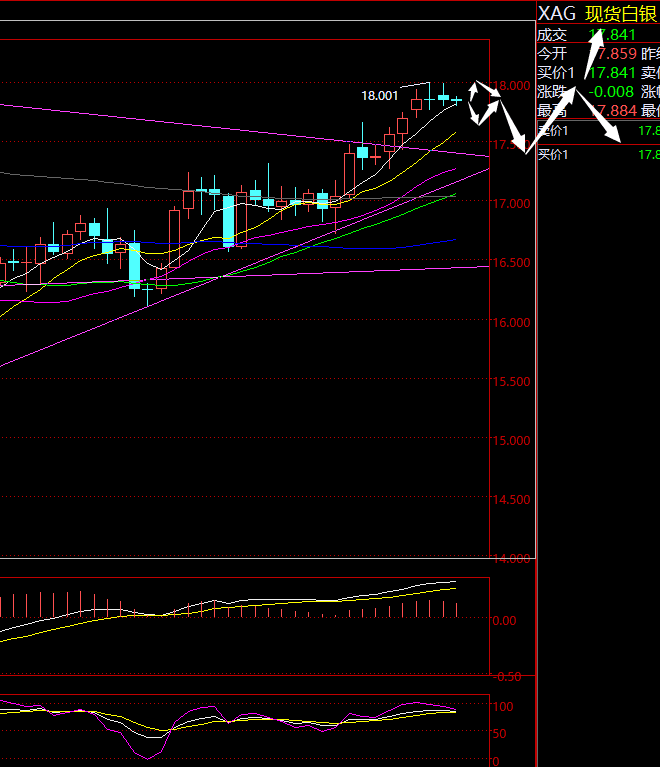Click the 16.000 price axis label

511,322
